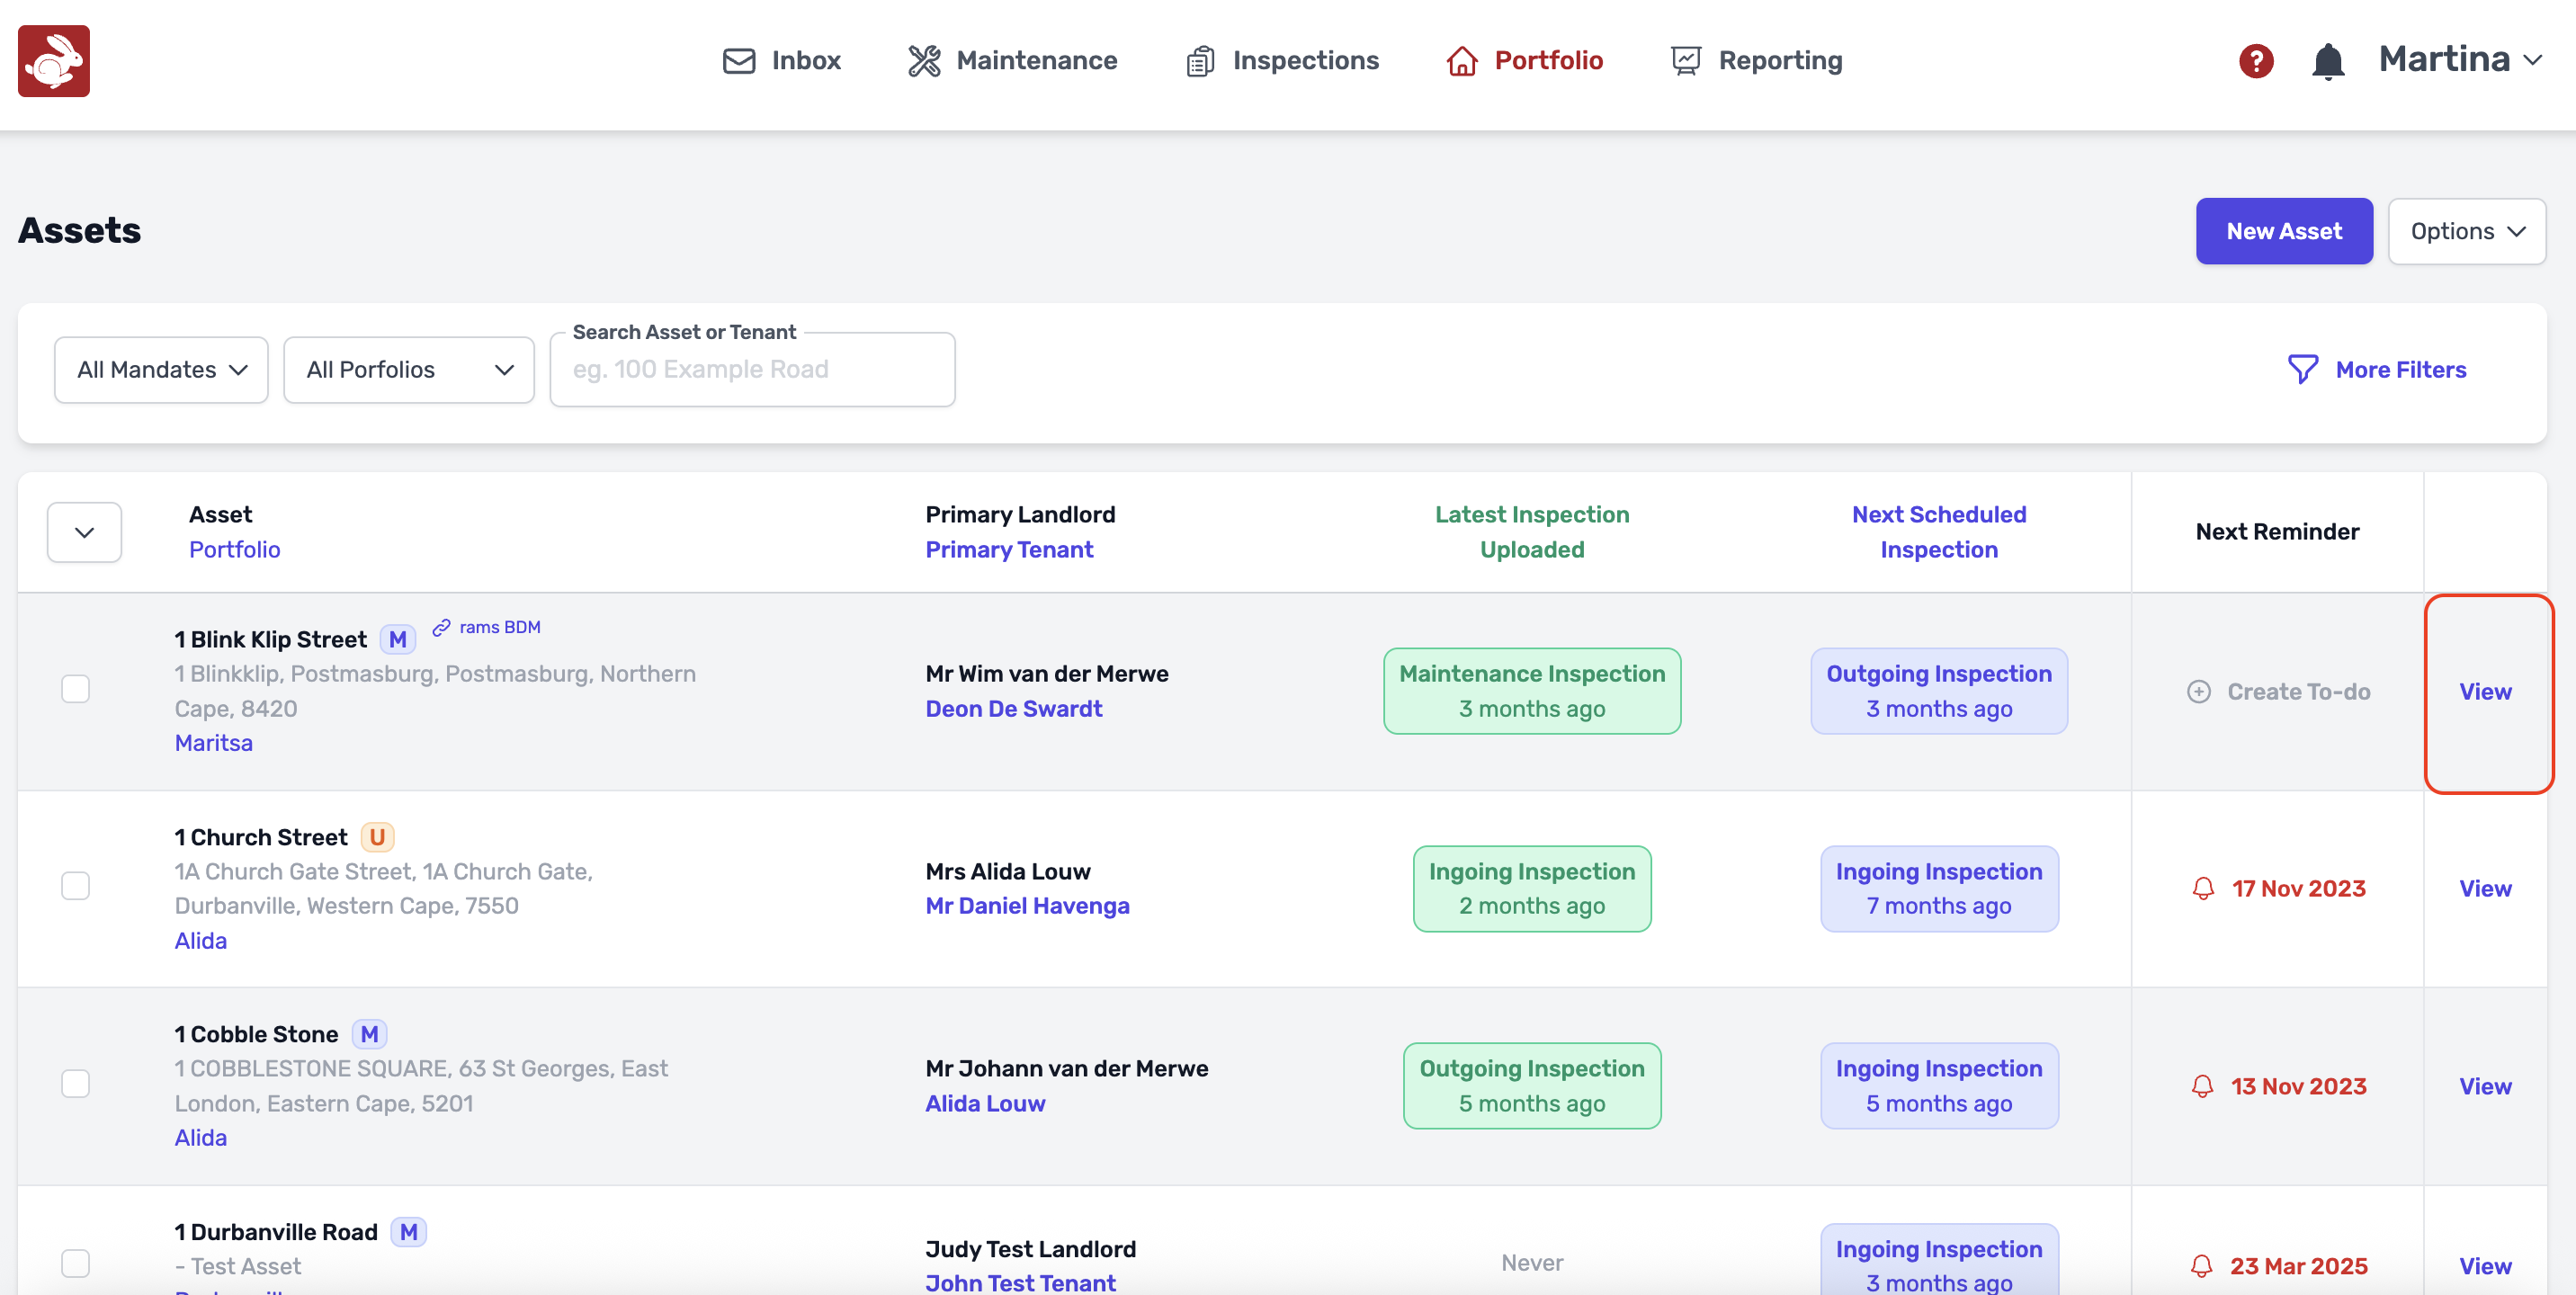
Task: Go to the Inspections menu
Action: pos(1282,61)
